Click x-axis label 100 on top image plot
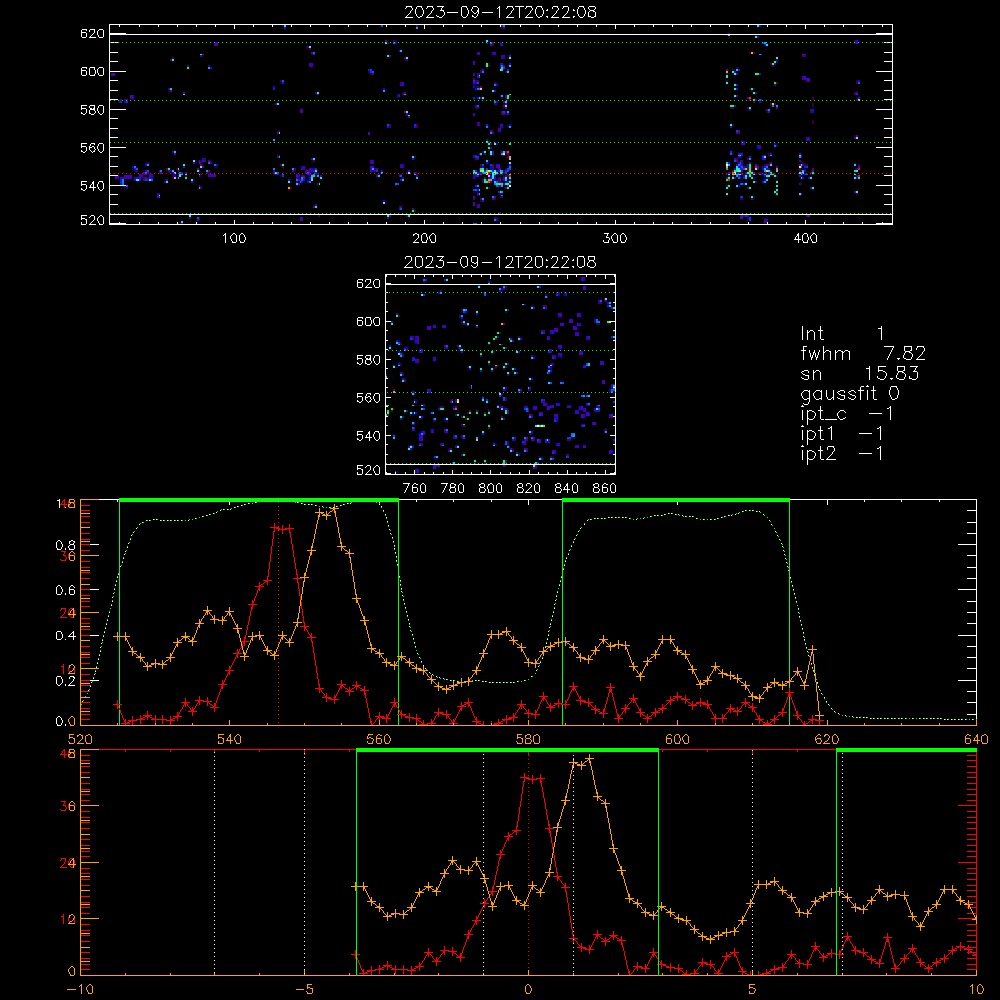This screenshot has height=1000, width=1000. click(x=234, y=239)
